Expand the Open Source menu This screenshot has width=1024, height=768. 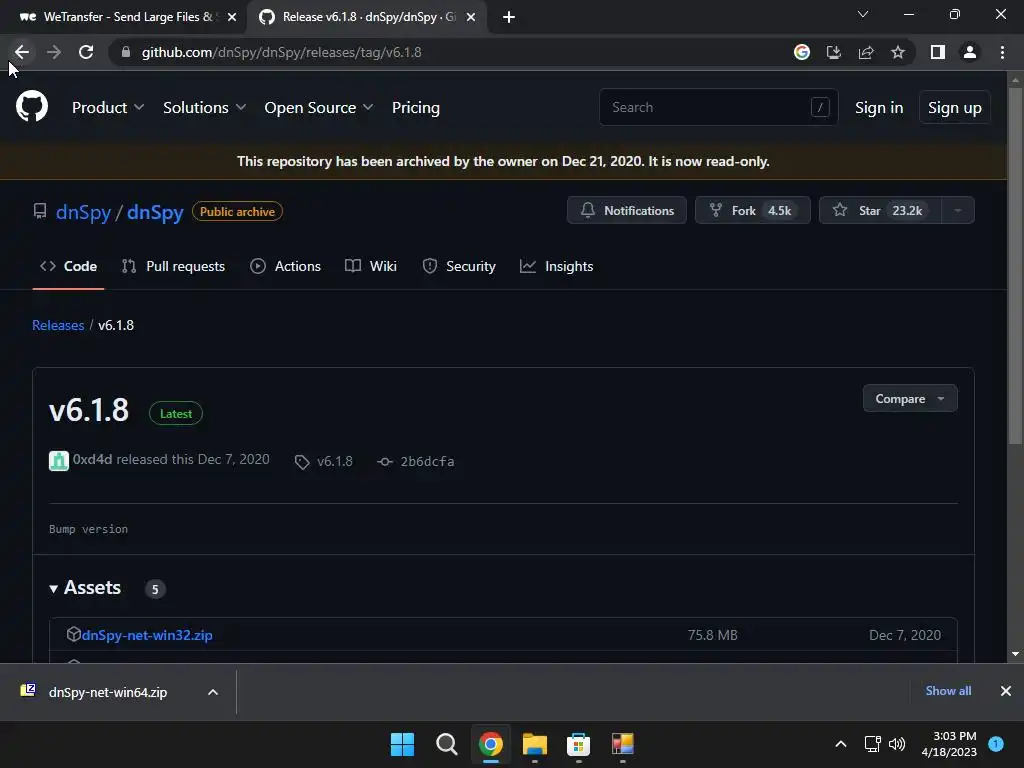pyautogui.click(x=319, y=108)
